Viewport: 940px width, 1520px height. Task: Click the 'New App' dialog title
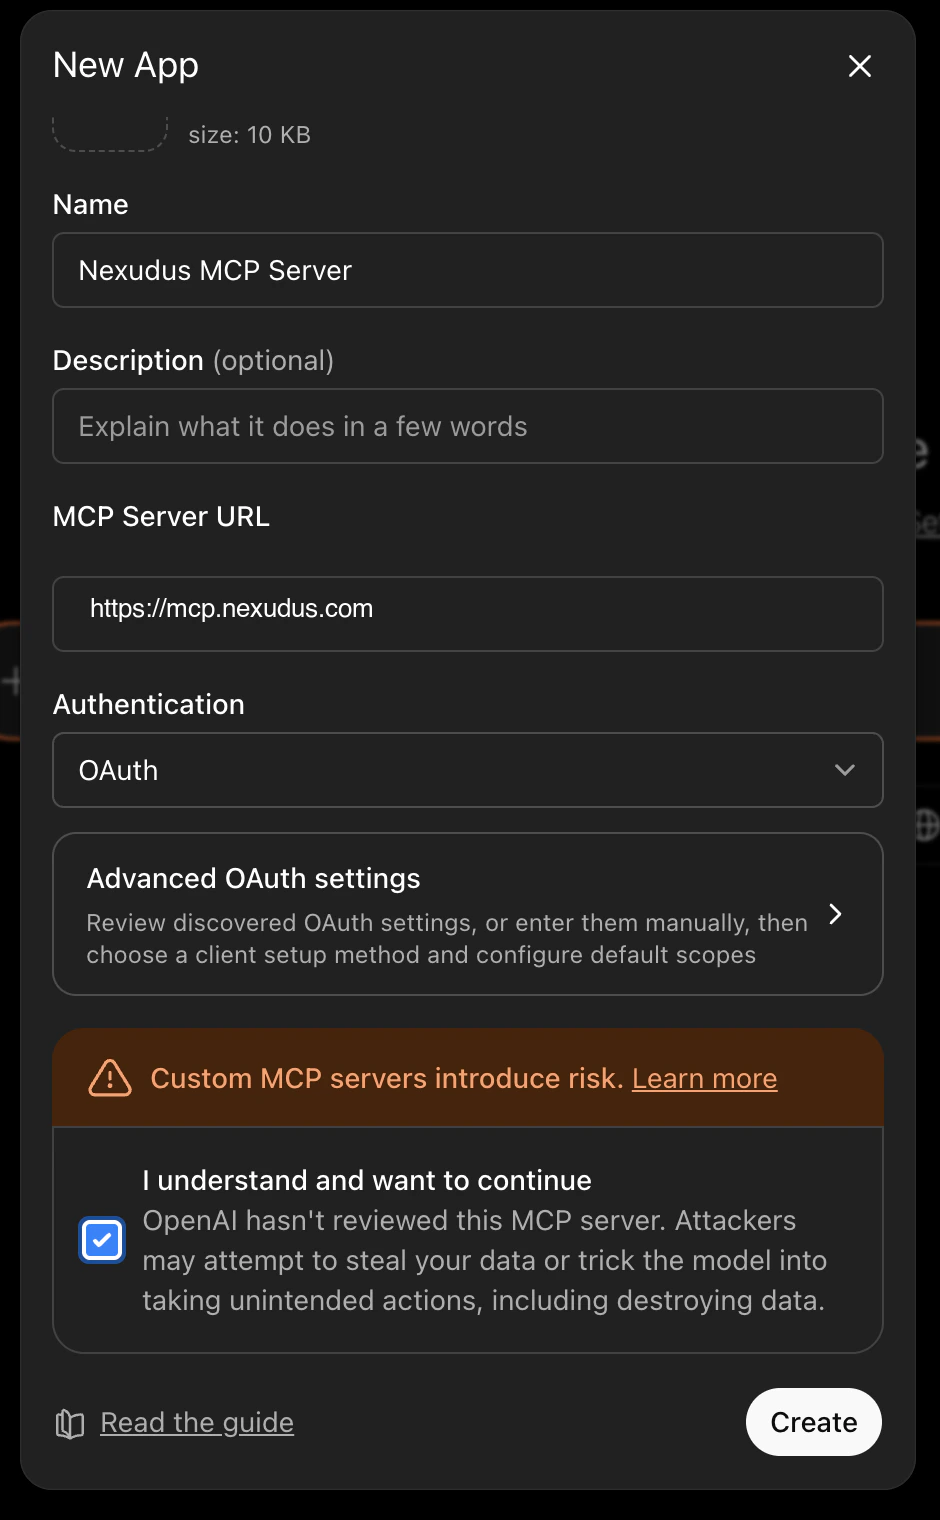126,65
